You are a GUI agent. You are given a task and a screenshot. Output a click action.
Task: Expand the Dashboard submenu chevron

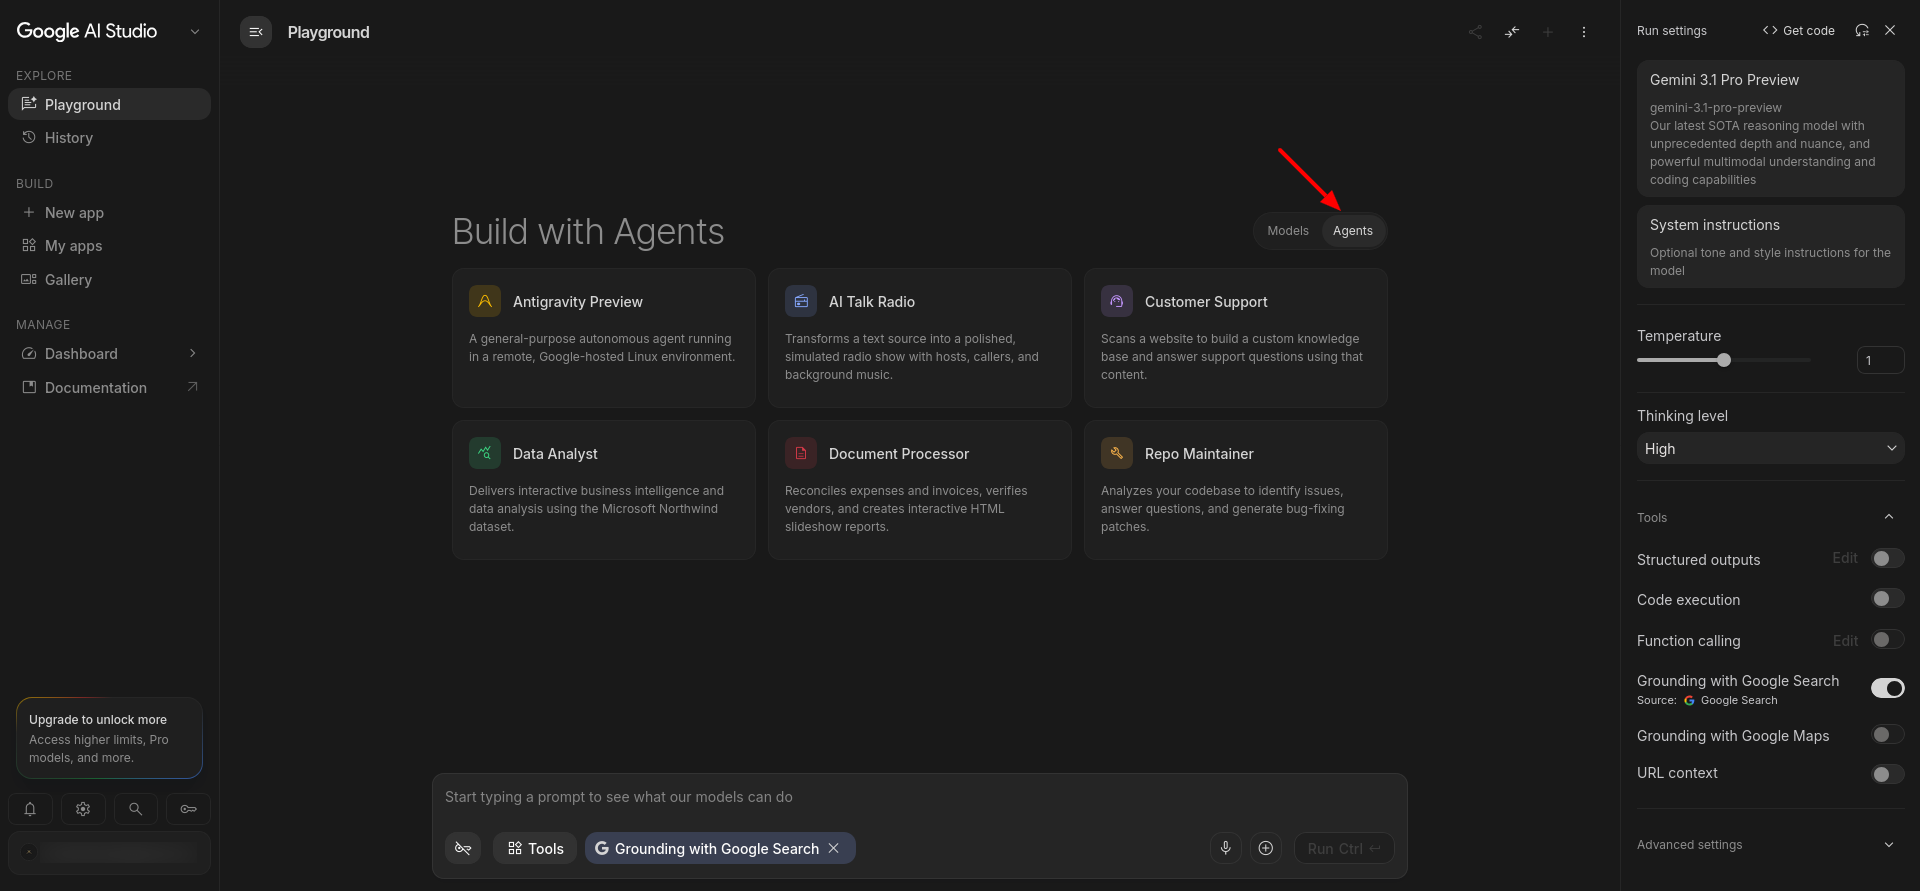[x=192, y=353]
